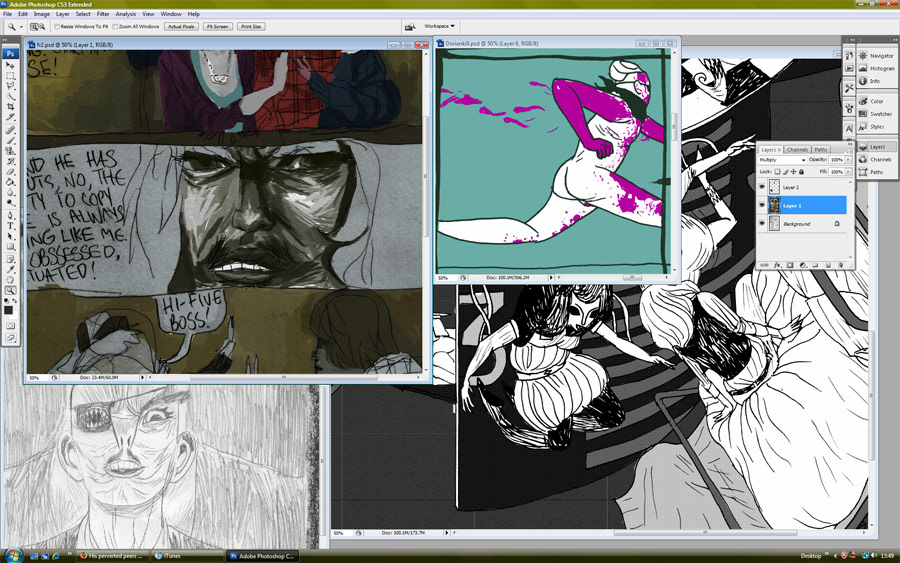
Task: Select the Eraser tool
Action: [x=10, y=170]
